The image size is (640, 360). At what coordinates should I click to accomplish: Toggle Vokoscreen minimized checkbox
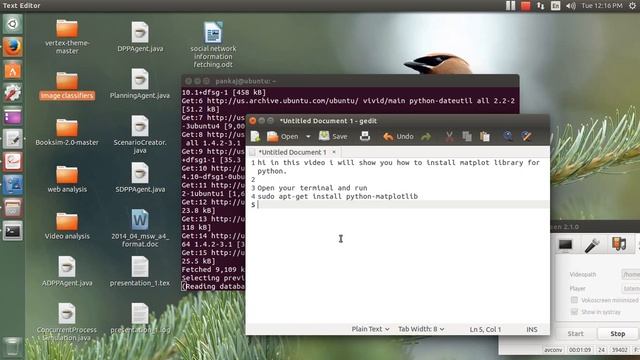click(574, 300)
